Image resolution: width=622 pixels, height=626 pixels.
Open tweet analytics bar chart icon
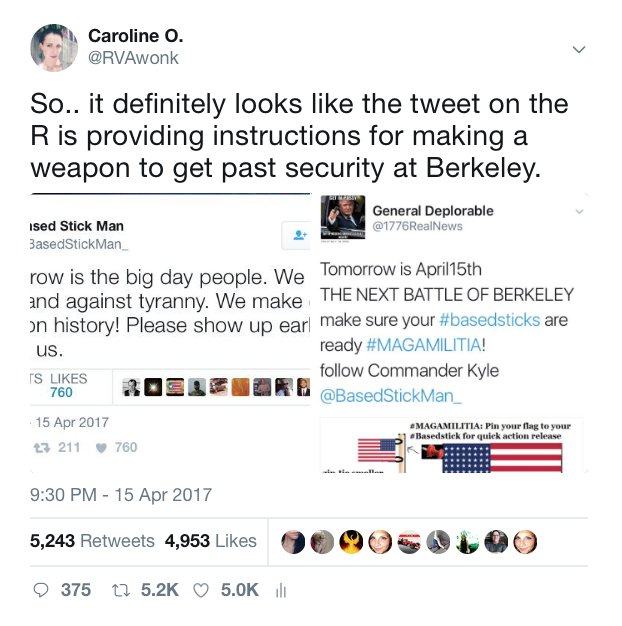point(281,590)
